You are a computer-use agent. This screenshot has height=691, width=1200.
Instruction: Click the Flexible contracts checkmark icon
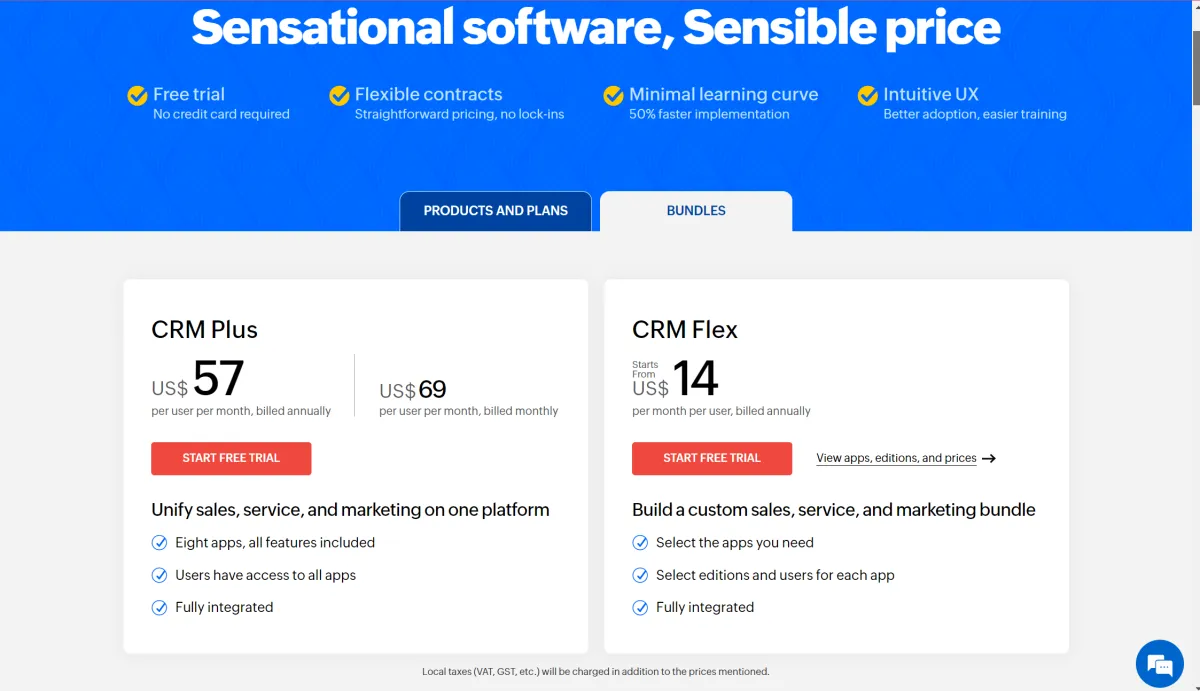(x=339, y=96)
